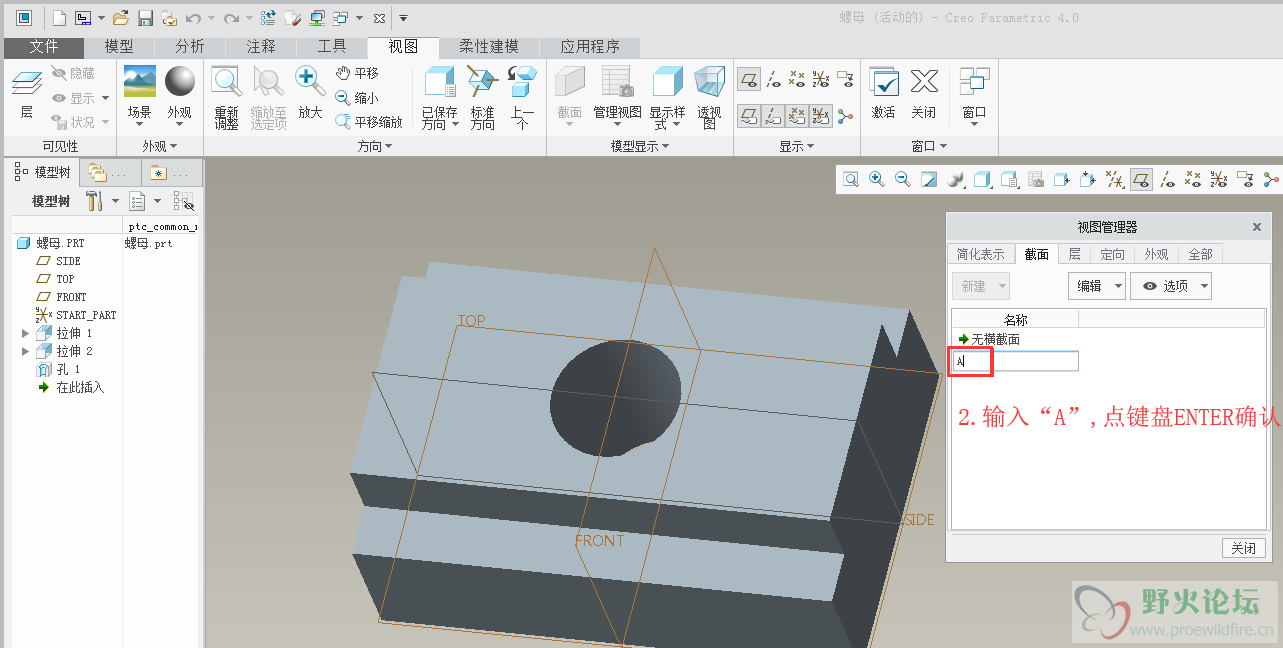Toggle plane tag display in ribbon
This screenshot has width=1283, height=648.
point(747,116)
